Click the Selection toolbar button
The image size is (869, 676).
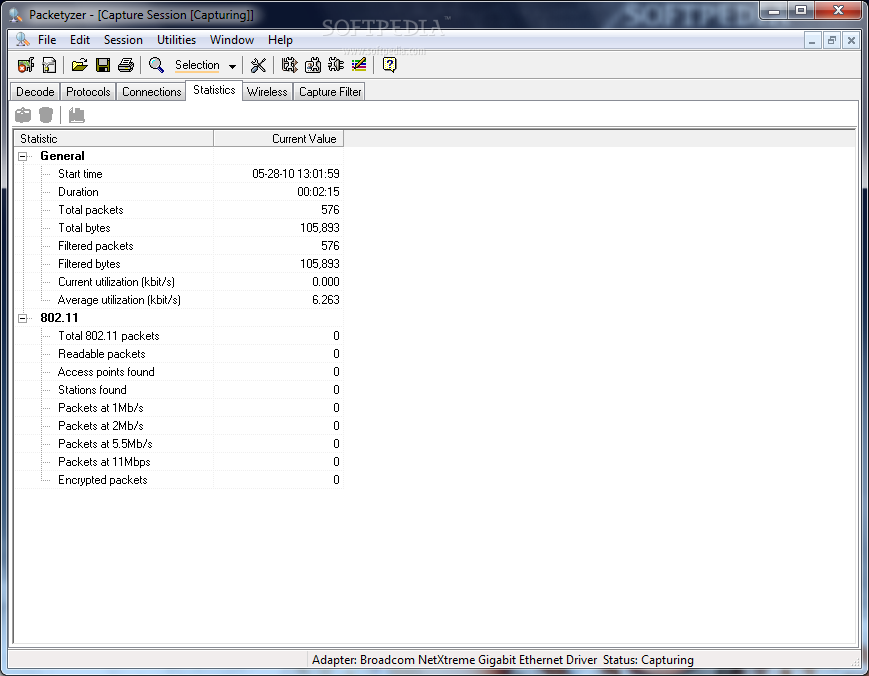[x=197, y=65]
